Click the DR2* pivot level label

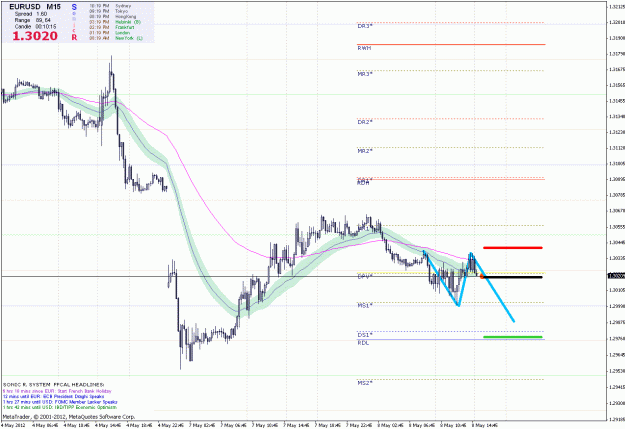click(x=365, y=122)
